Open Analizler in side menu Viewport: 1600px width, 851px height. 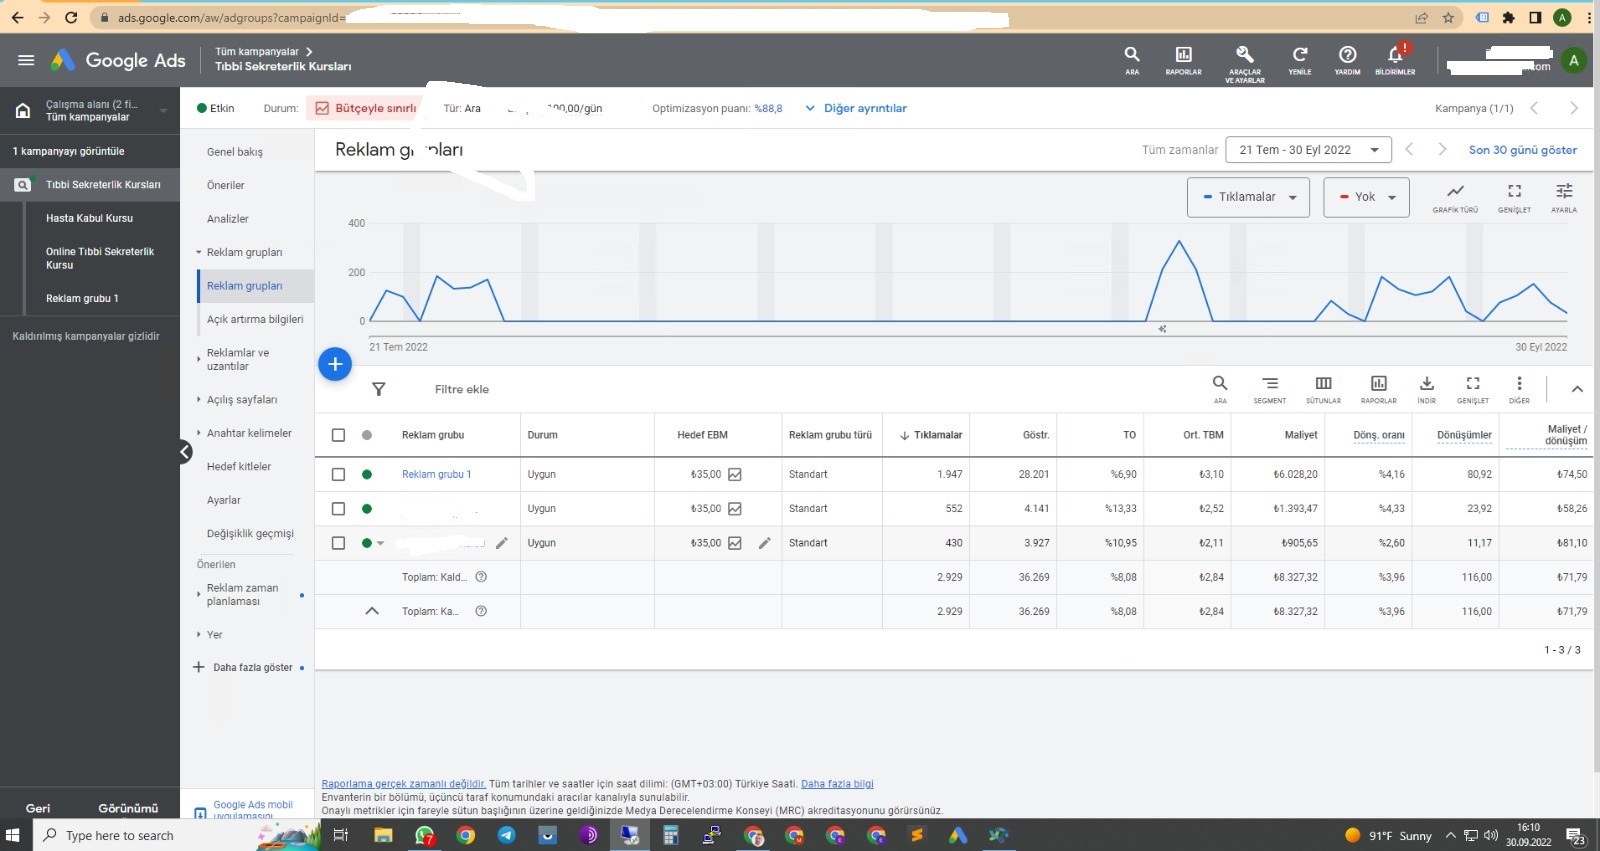[x=228, y=219]
